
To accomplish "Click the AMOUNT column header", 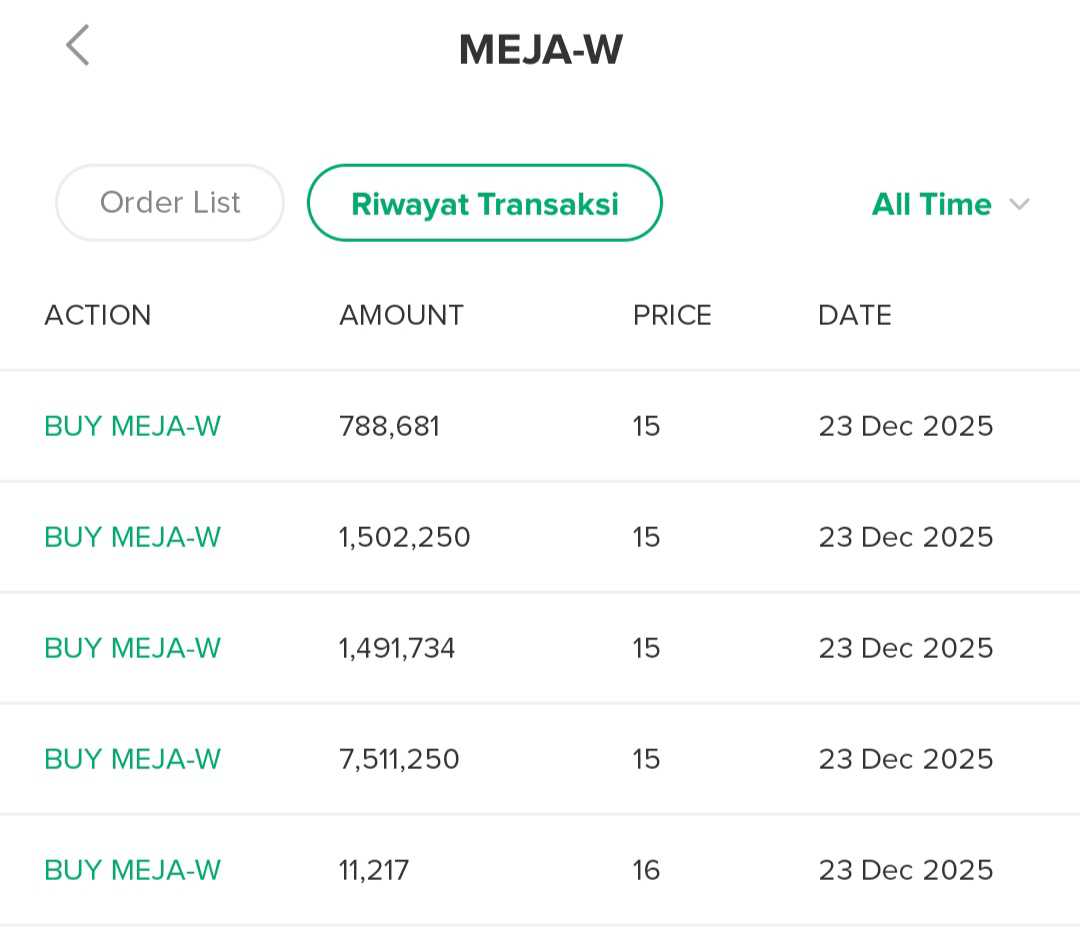I will pyautogui.click(x=401, y=316).
